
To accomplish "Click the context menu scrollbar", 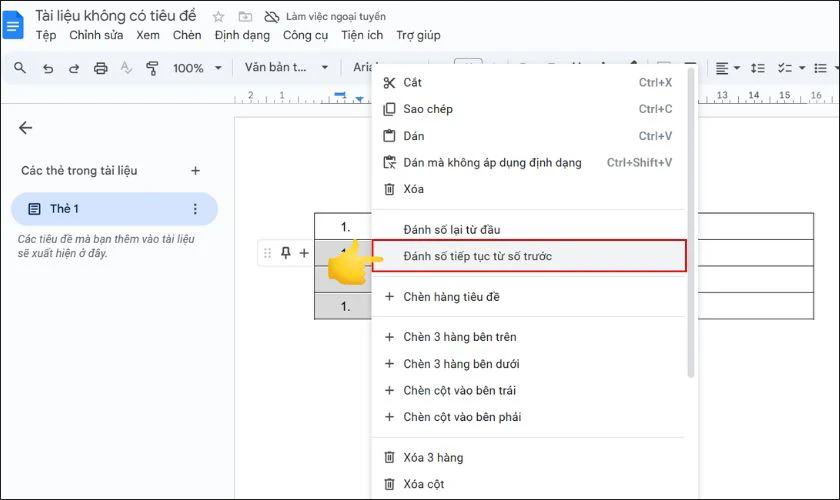I will click(691, 222).
